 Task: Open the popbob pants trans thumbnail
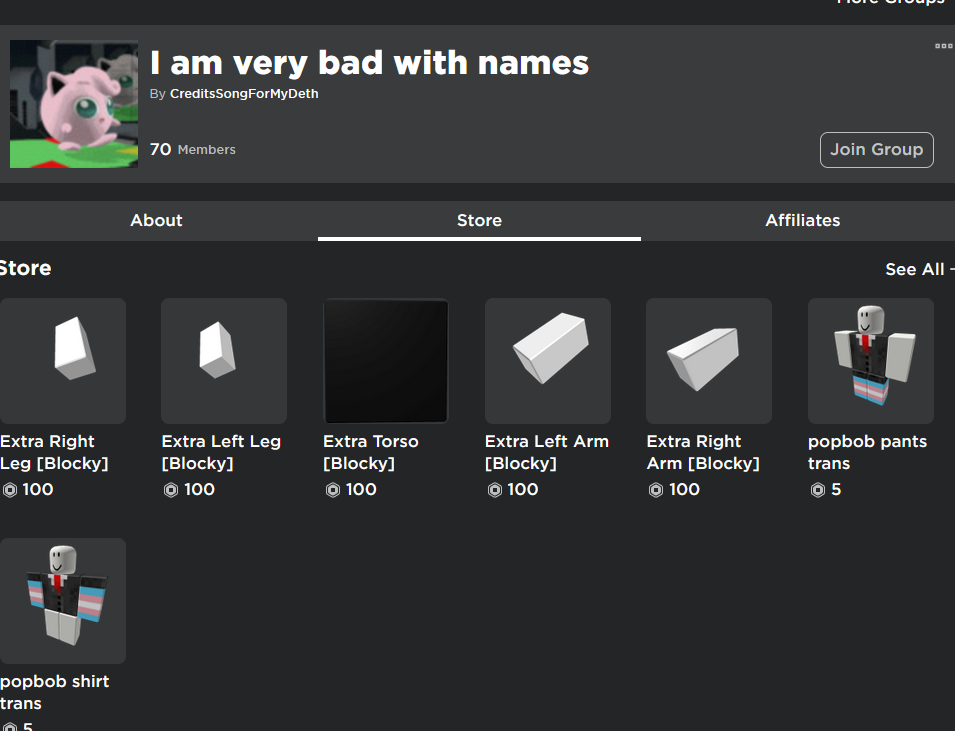[x=870, y=361]
